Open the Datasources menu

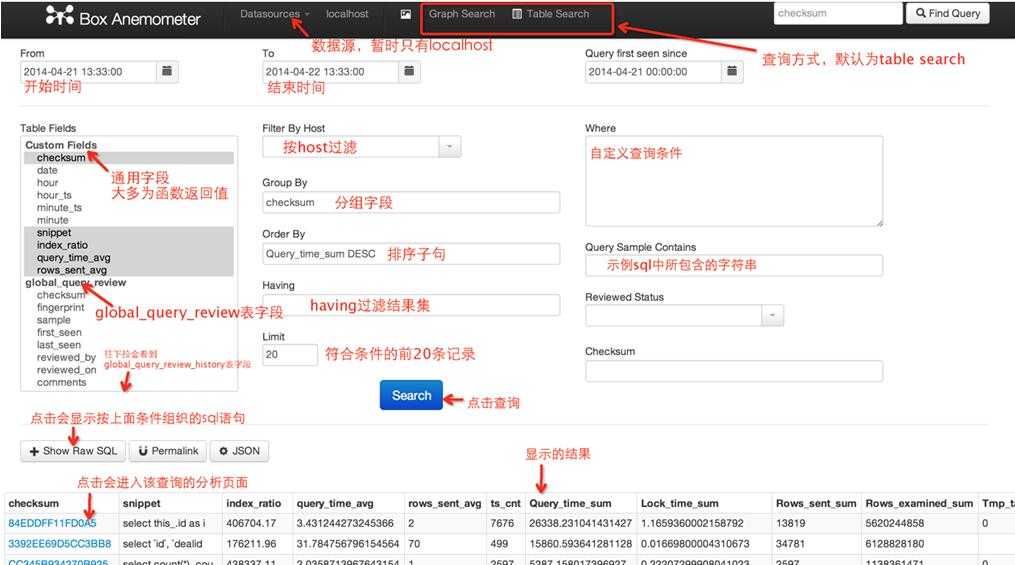click(274, 14)
